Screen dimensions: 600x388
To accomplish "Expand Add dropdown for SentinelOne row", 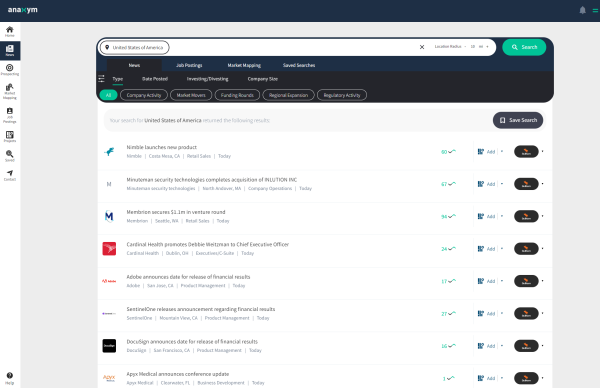I will [x=502, y=313].
